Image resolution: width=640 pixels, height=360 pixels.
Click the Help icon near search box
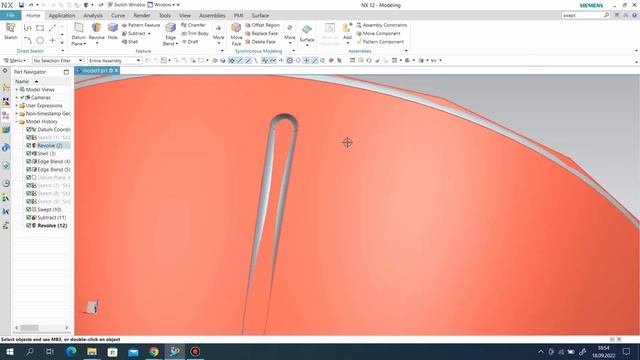(x=634, y=15)
